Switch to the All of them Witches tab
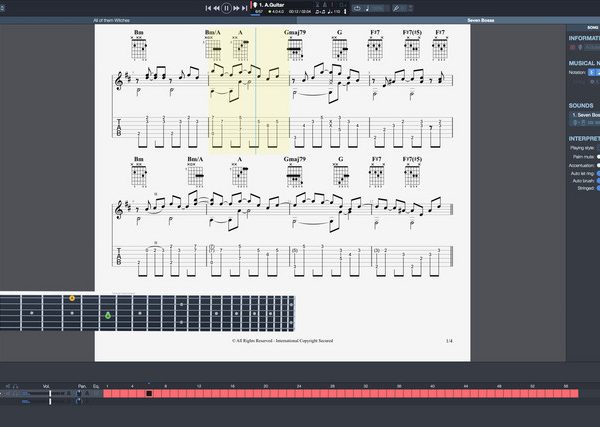 [111, 20]
